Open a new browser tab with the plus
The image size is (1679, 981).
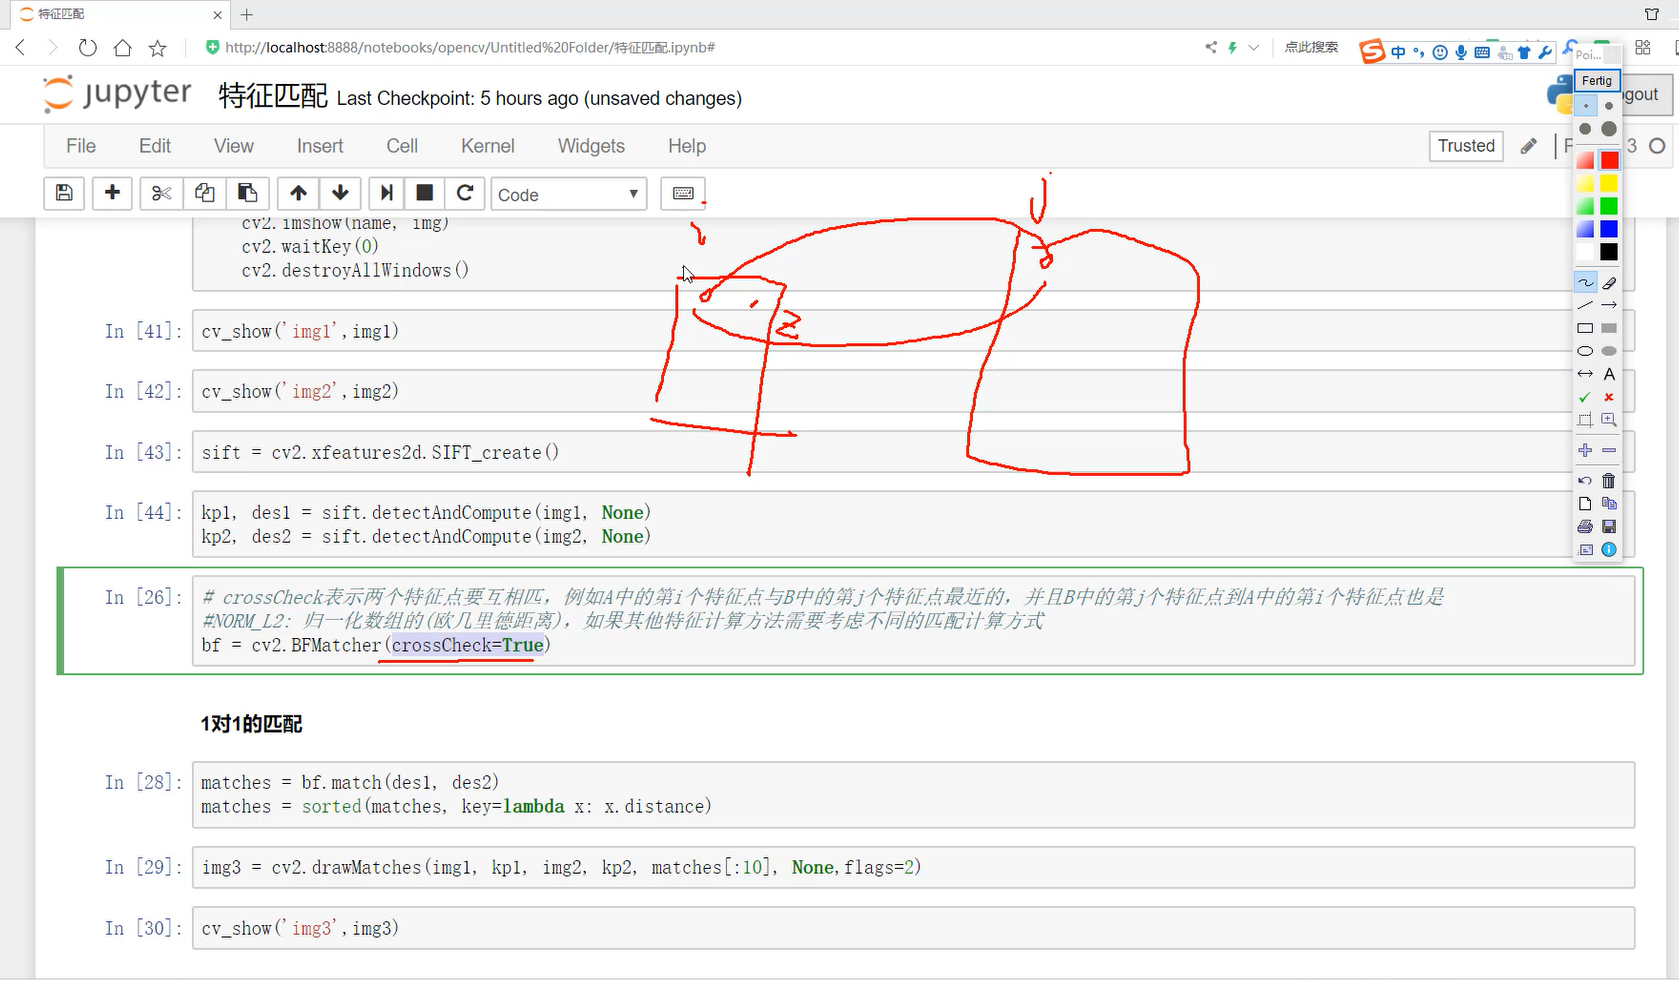[247, 14]
